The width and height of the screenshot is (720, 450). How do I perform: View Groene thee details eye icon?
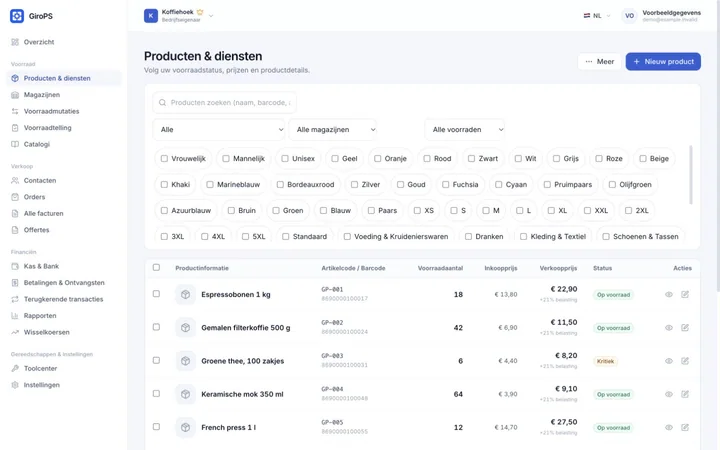tap(669, 361)
